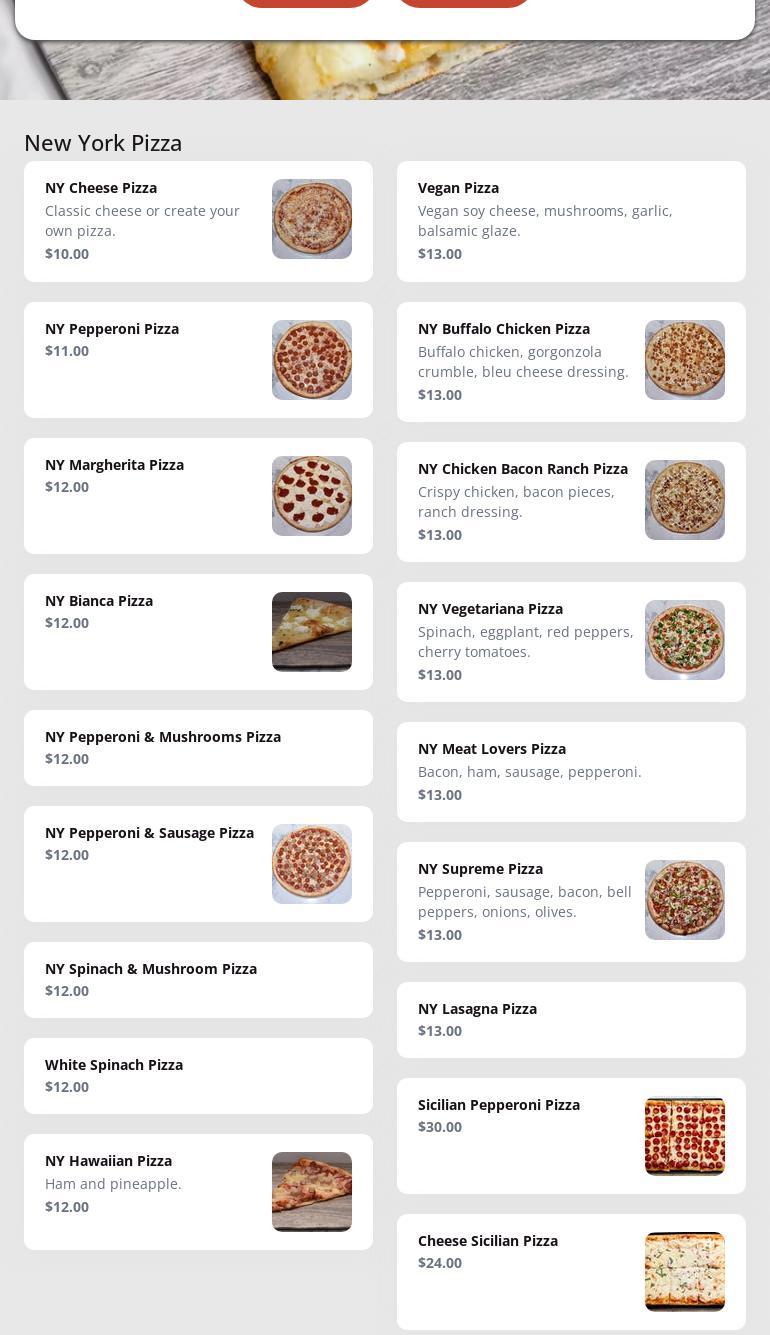Select NY Pepperoni & Mushrooms Pizza title
The height and width of the screenshot is (1335, 770).
coord(163,737)
